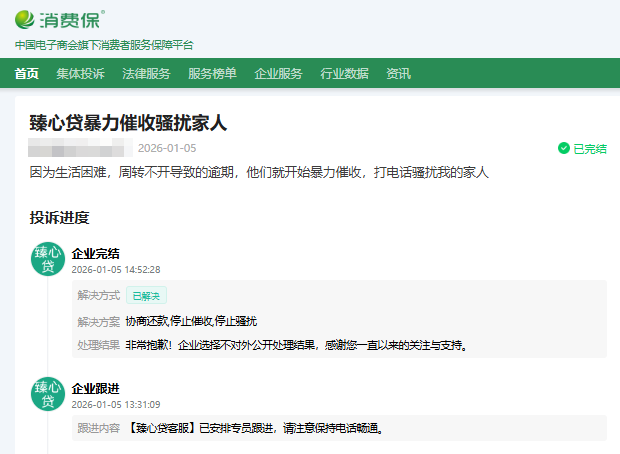
Task: Click the 2026-01-05 14:52:28 timestamp
Action: pyautogui.click(x=116, y=269)
